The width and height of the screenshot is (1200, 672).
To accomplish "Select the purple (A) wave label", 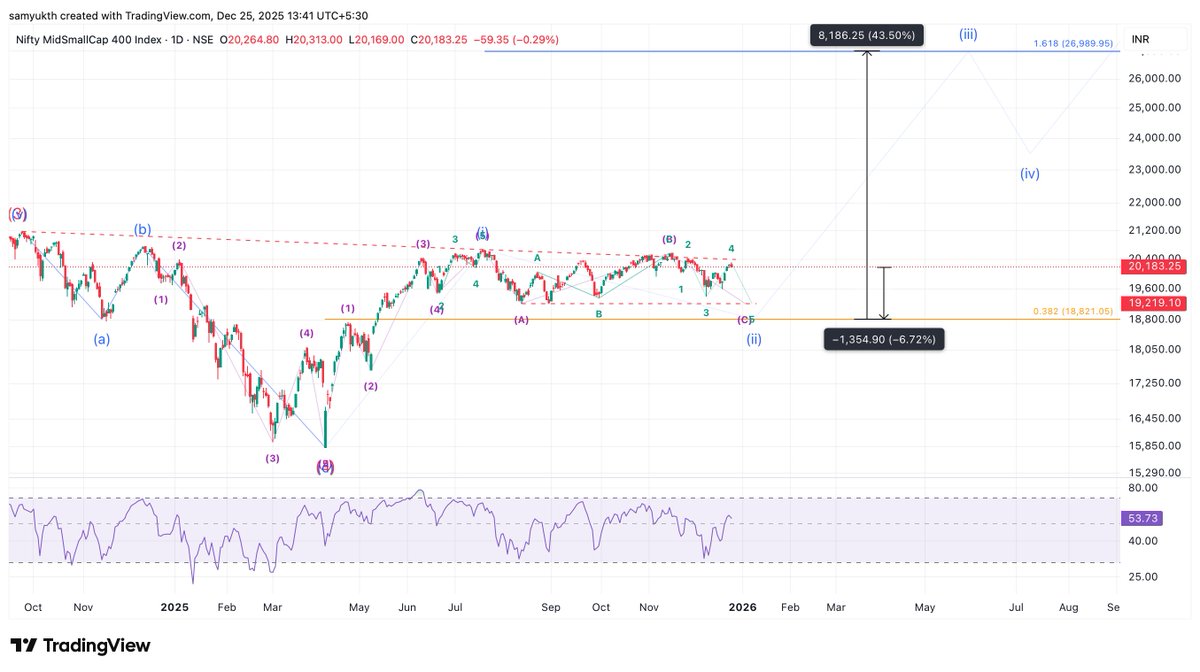I will [521, 320].
